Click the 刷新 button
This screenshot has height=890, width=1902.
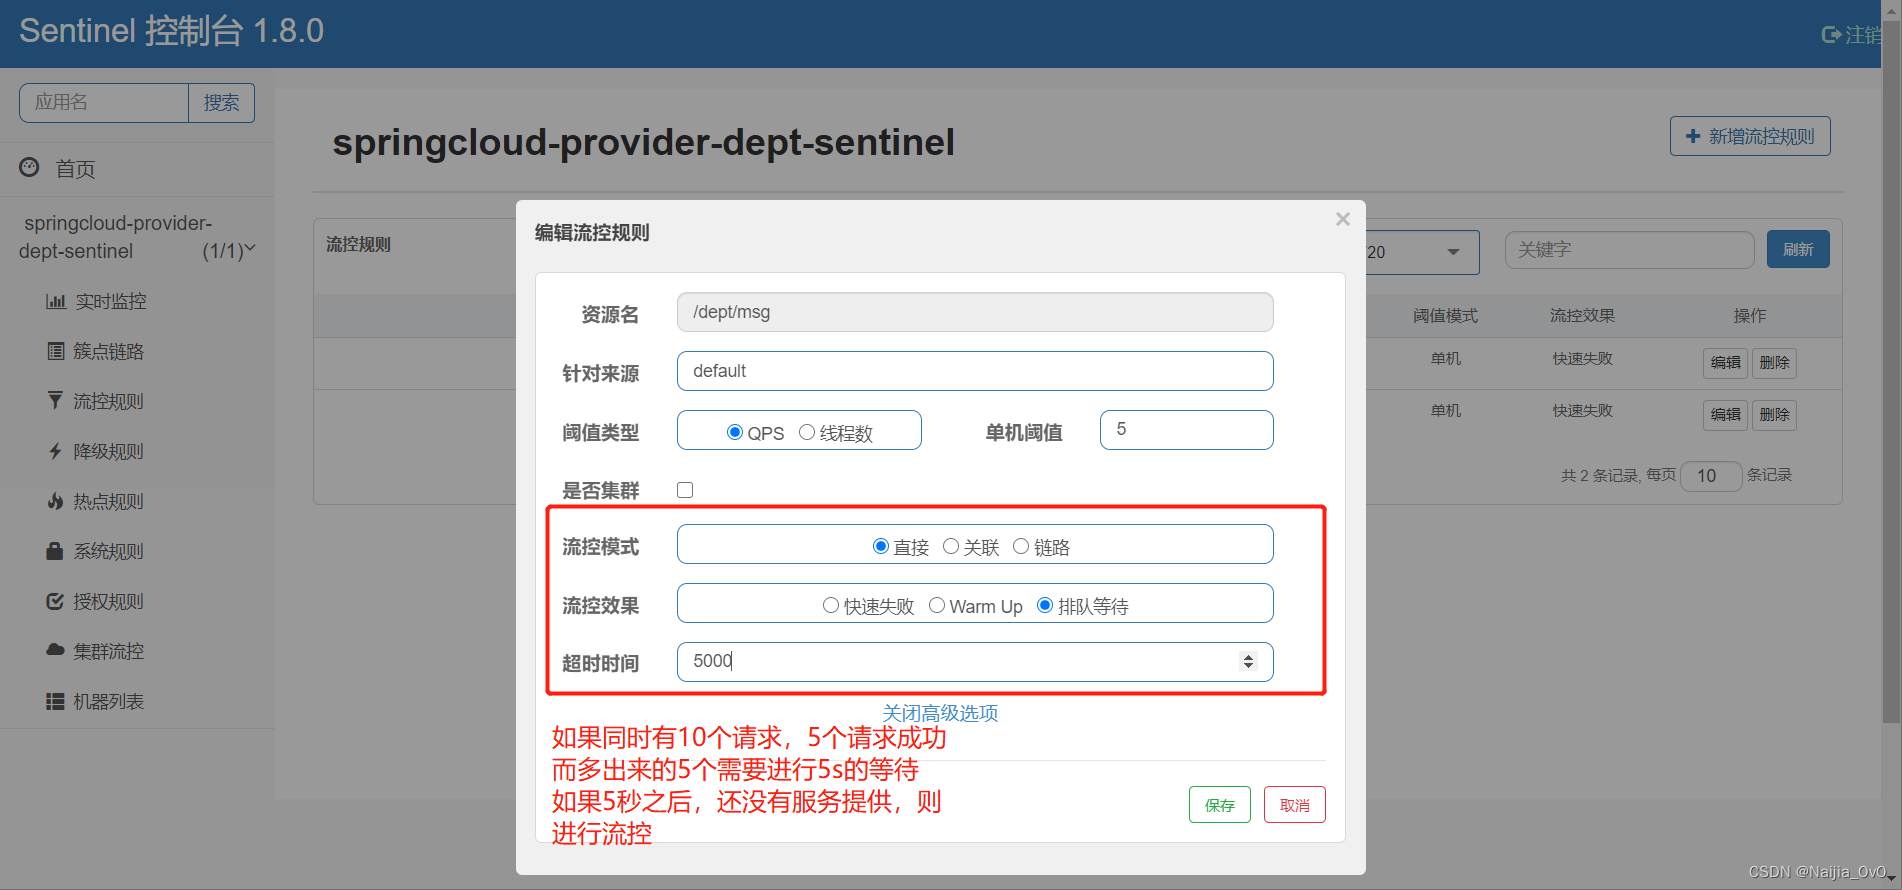pyautogui.click(x=1798, y=249)
